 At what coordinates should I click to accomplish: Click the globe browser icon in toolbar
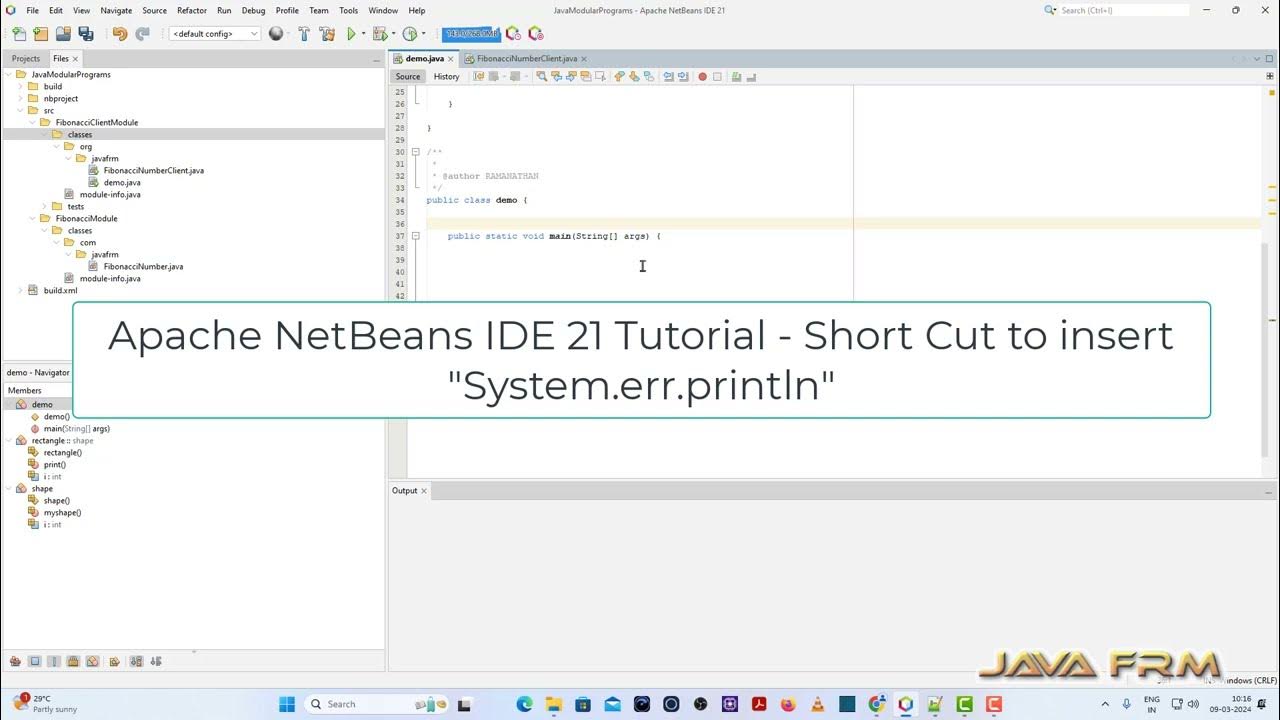pyautogui.click(x=276, y=34)
